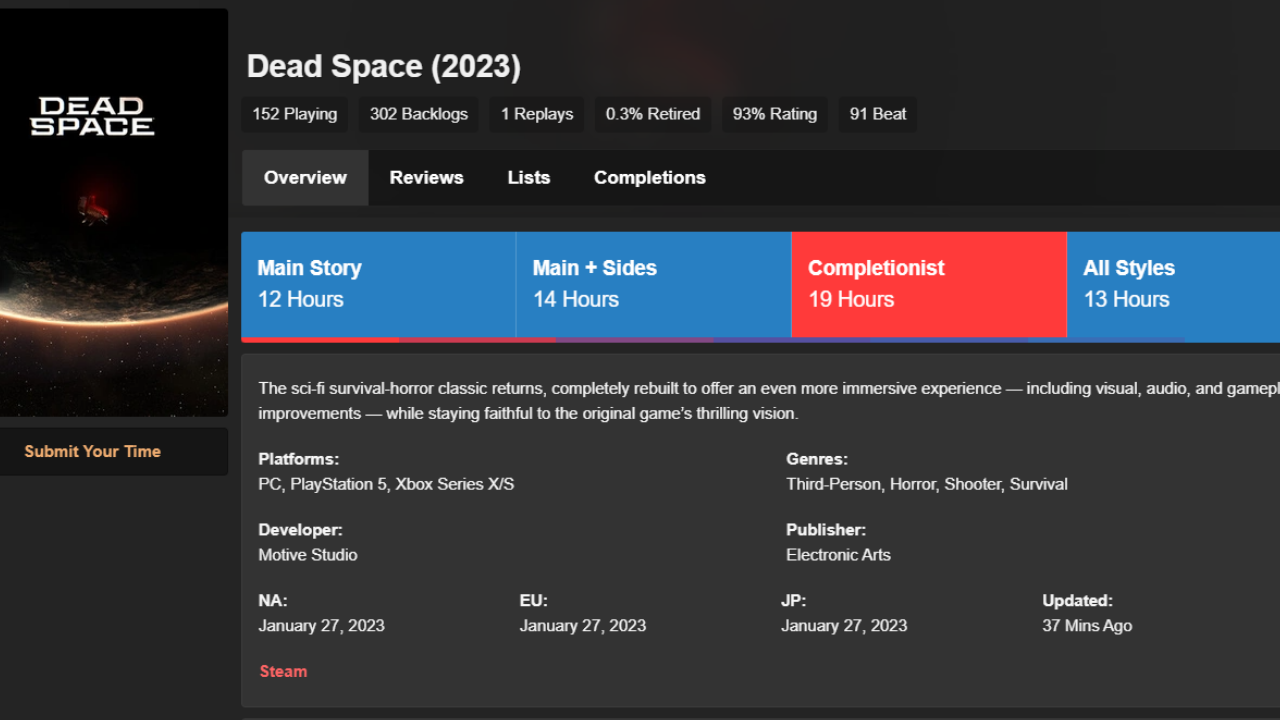Click the 91 Beat stat badge
Screen dimensions: 1280x720
(877, 114)
